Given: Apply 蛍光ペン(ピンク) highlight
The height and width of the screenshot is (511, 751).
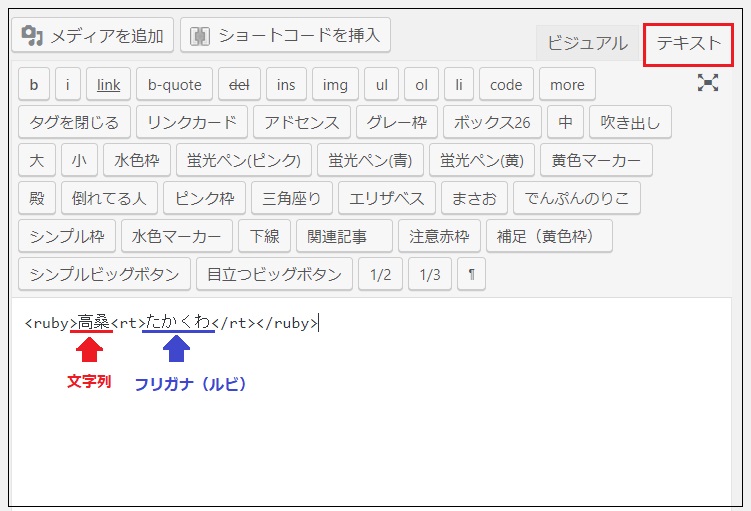Looking at the screenshot, I should tap(244, 160).
